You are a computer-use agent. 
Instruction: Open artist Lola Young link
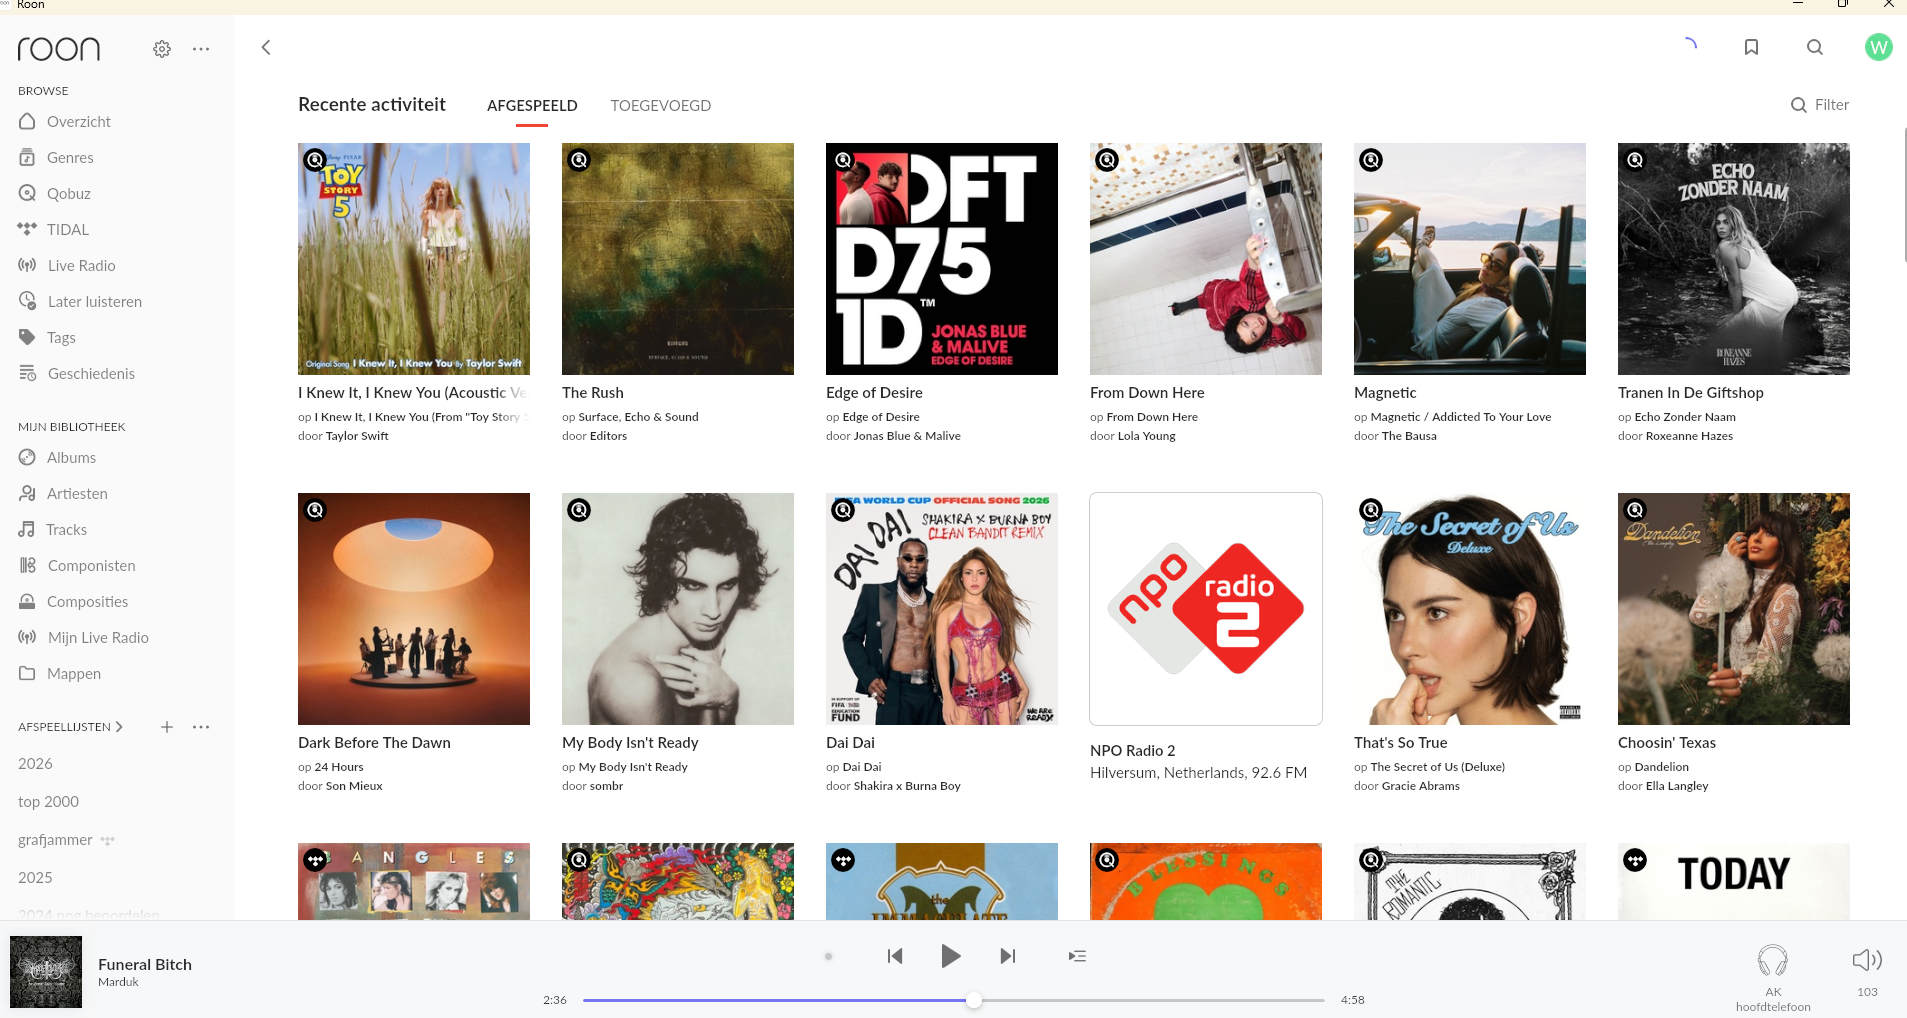point(1146,436)
